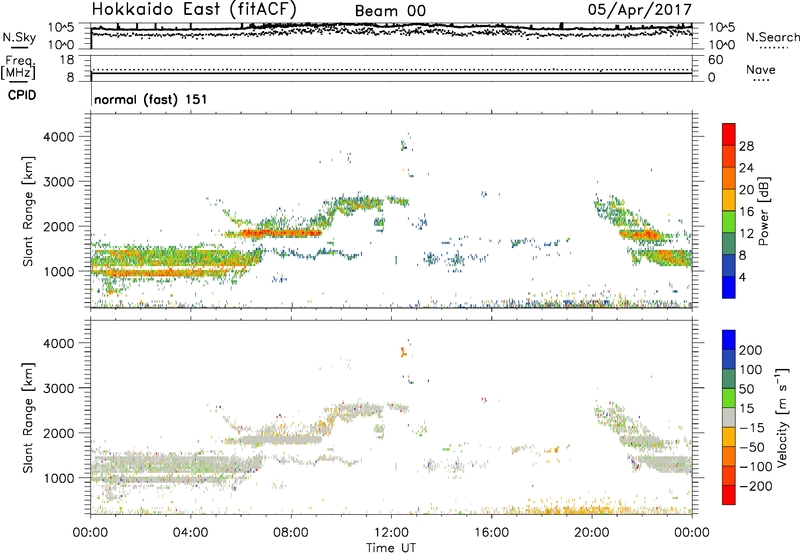The width and height of the screenshot is (800, 554).
Task: Click the '08:00' time axis tick label
Action: pyautogui.click(x=291, y=533)
